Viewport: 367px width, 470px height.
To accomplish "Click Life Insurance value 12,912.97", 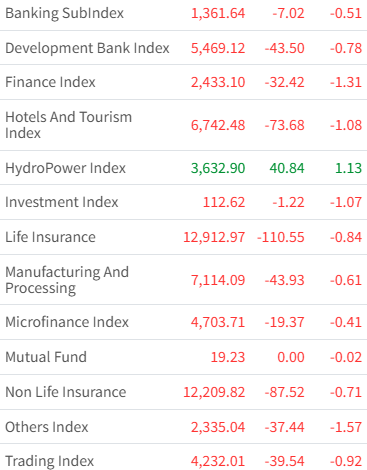I will click(x=214, y=237).
